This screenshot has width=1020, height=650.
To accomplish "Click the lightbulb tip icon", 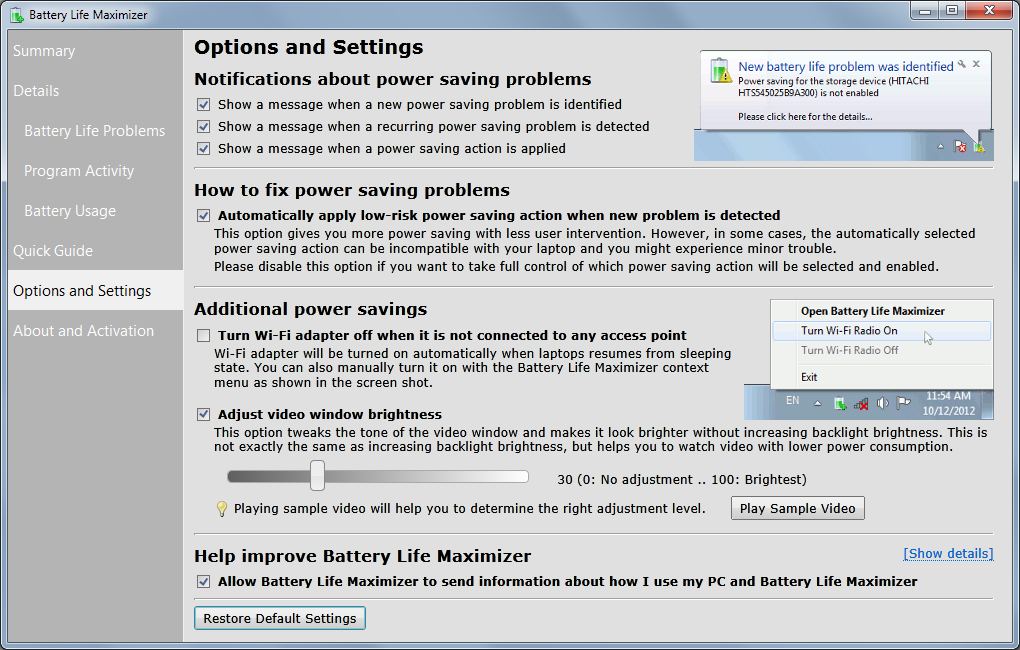I will click(222, 509).
